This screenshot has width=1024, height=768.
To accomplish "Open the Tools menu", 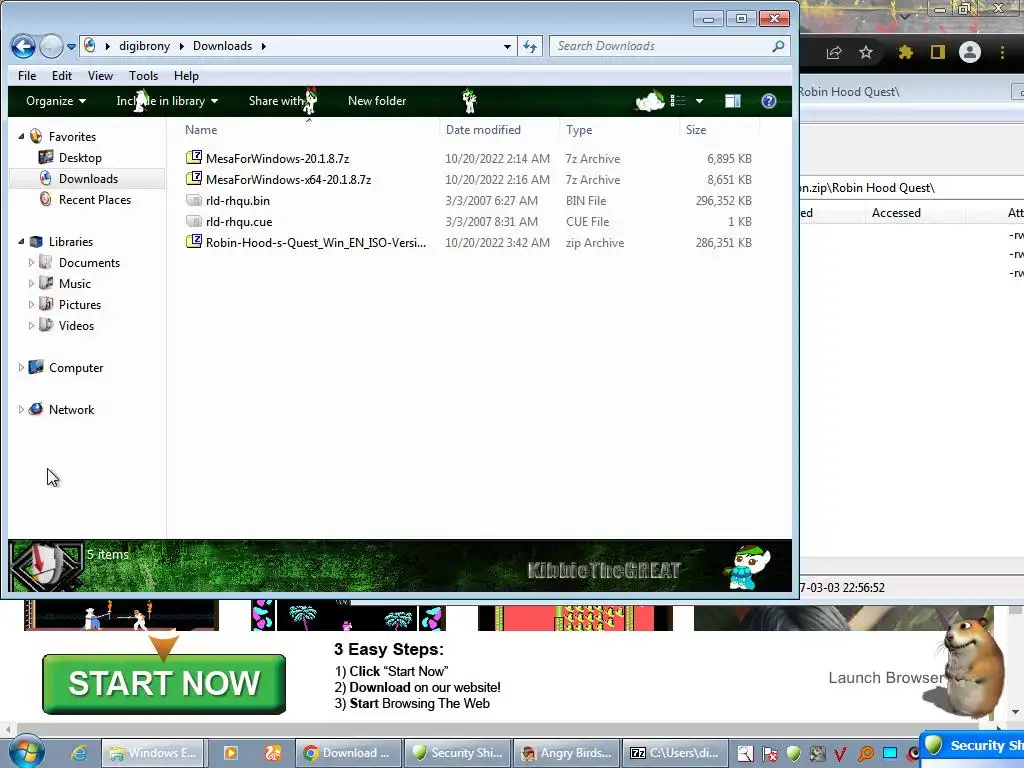I will tap(143, 76).
